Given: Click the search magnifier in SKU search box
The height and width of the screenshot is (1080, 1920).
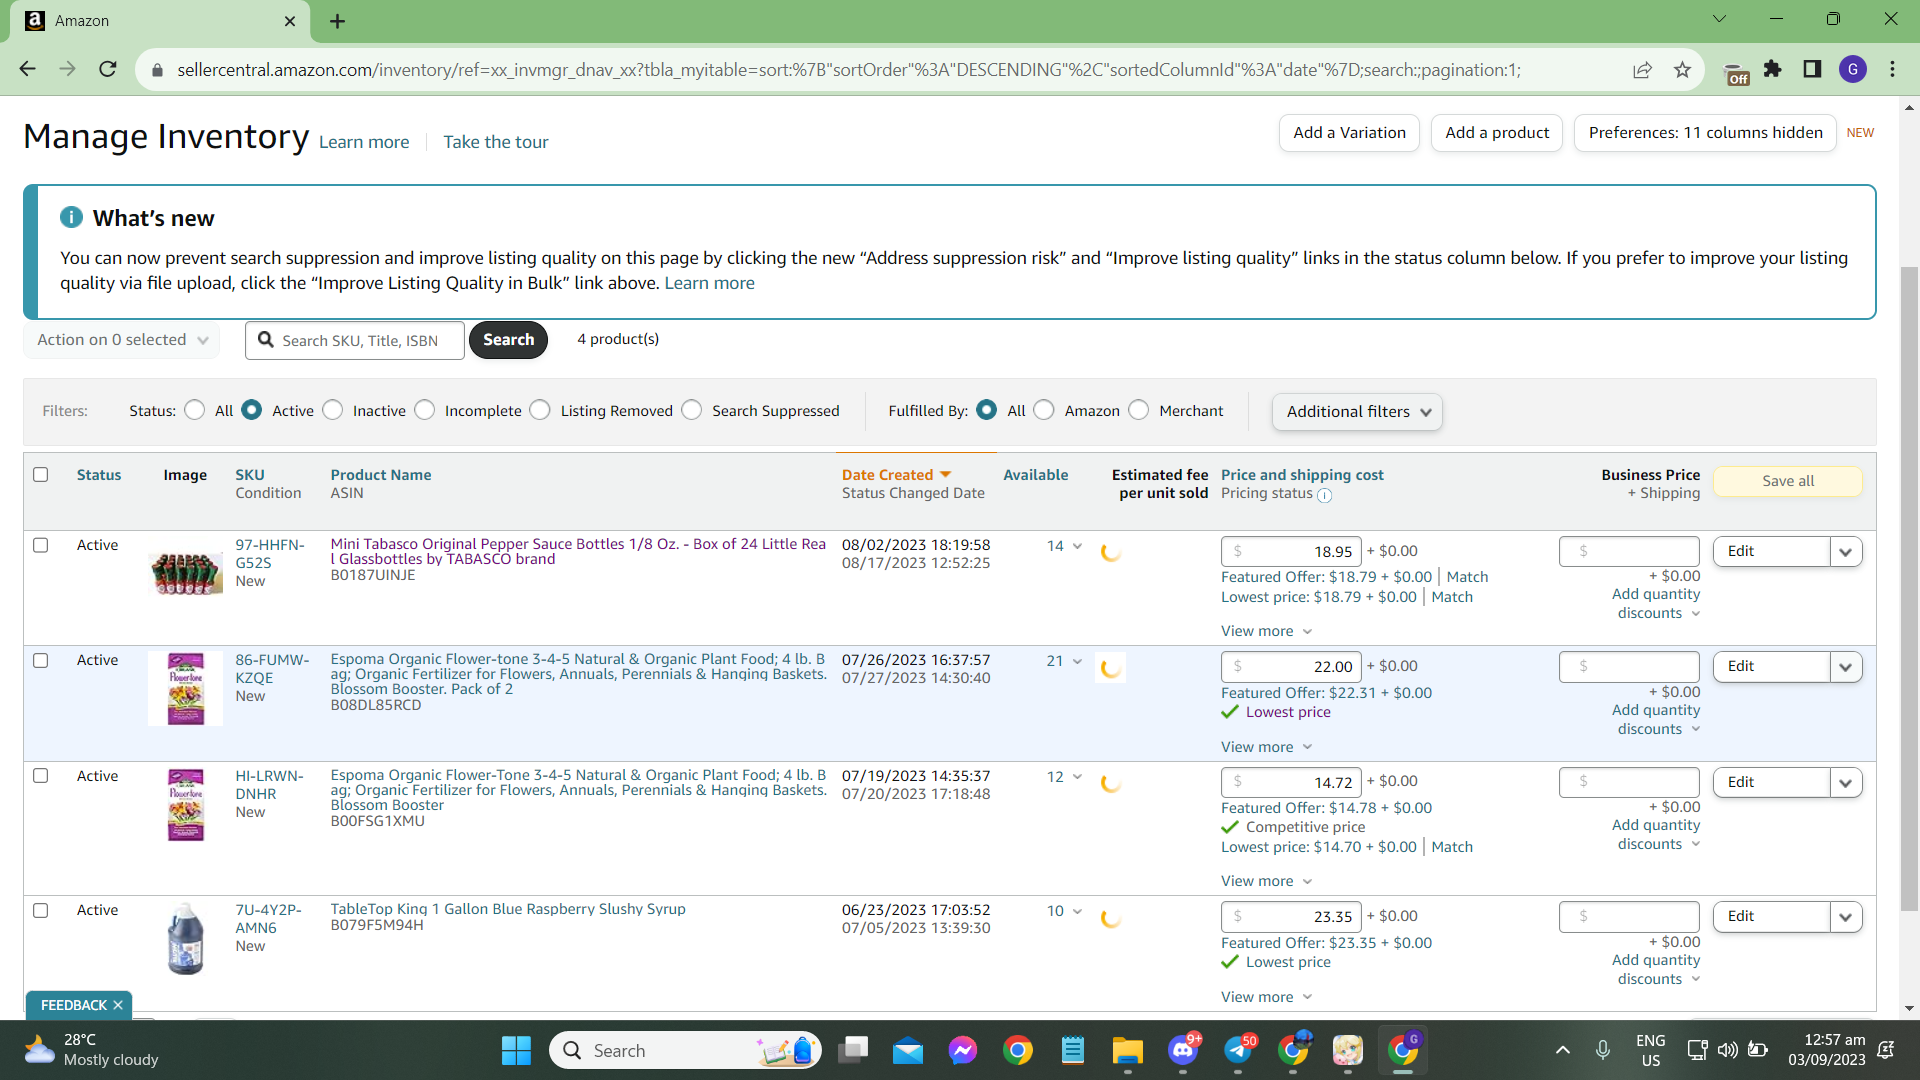Looking at the screenshot, I should pyautogui.click(x=266, y=340).
